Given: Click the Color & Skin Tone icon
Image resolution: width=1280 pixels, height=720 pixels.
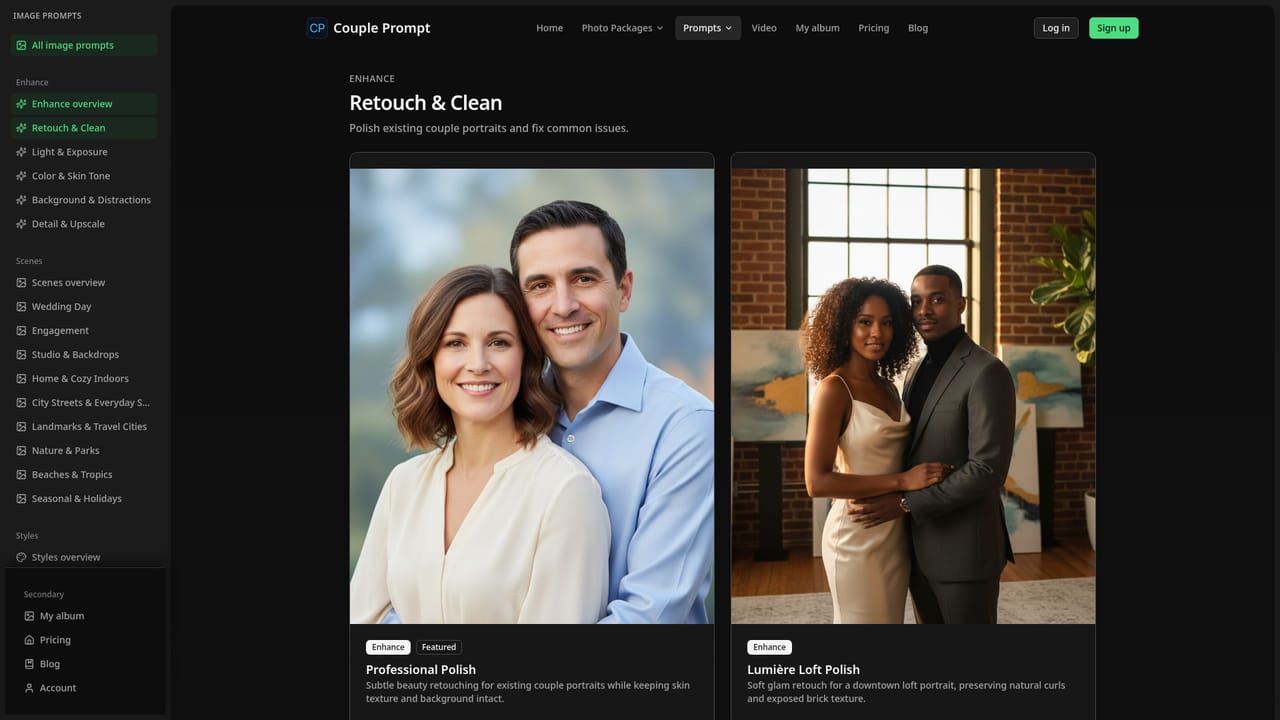Looking at the screenshot, I should [21, 176].
